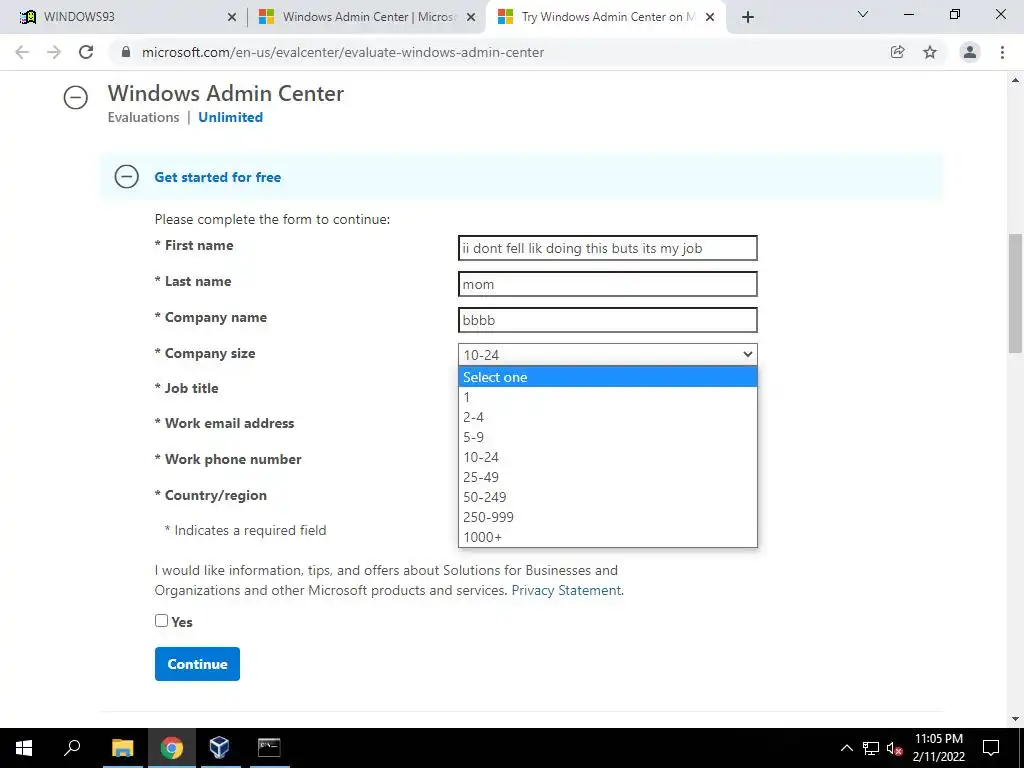Click Get started for free heading
The height and width of the screenshot is (768, 1024).
tap(217, 177)
